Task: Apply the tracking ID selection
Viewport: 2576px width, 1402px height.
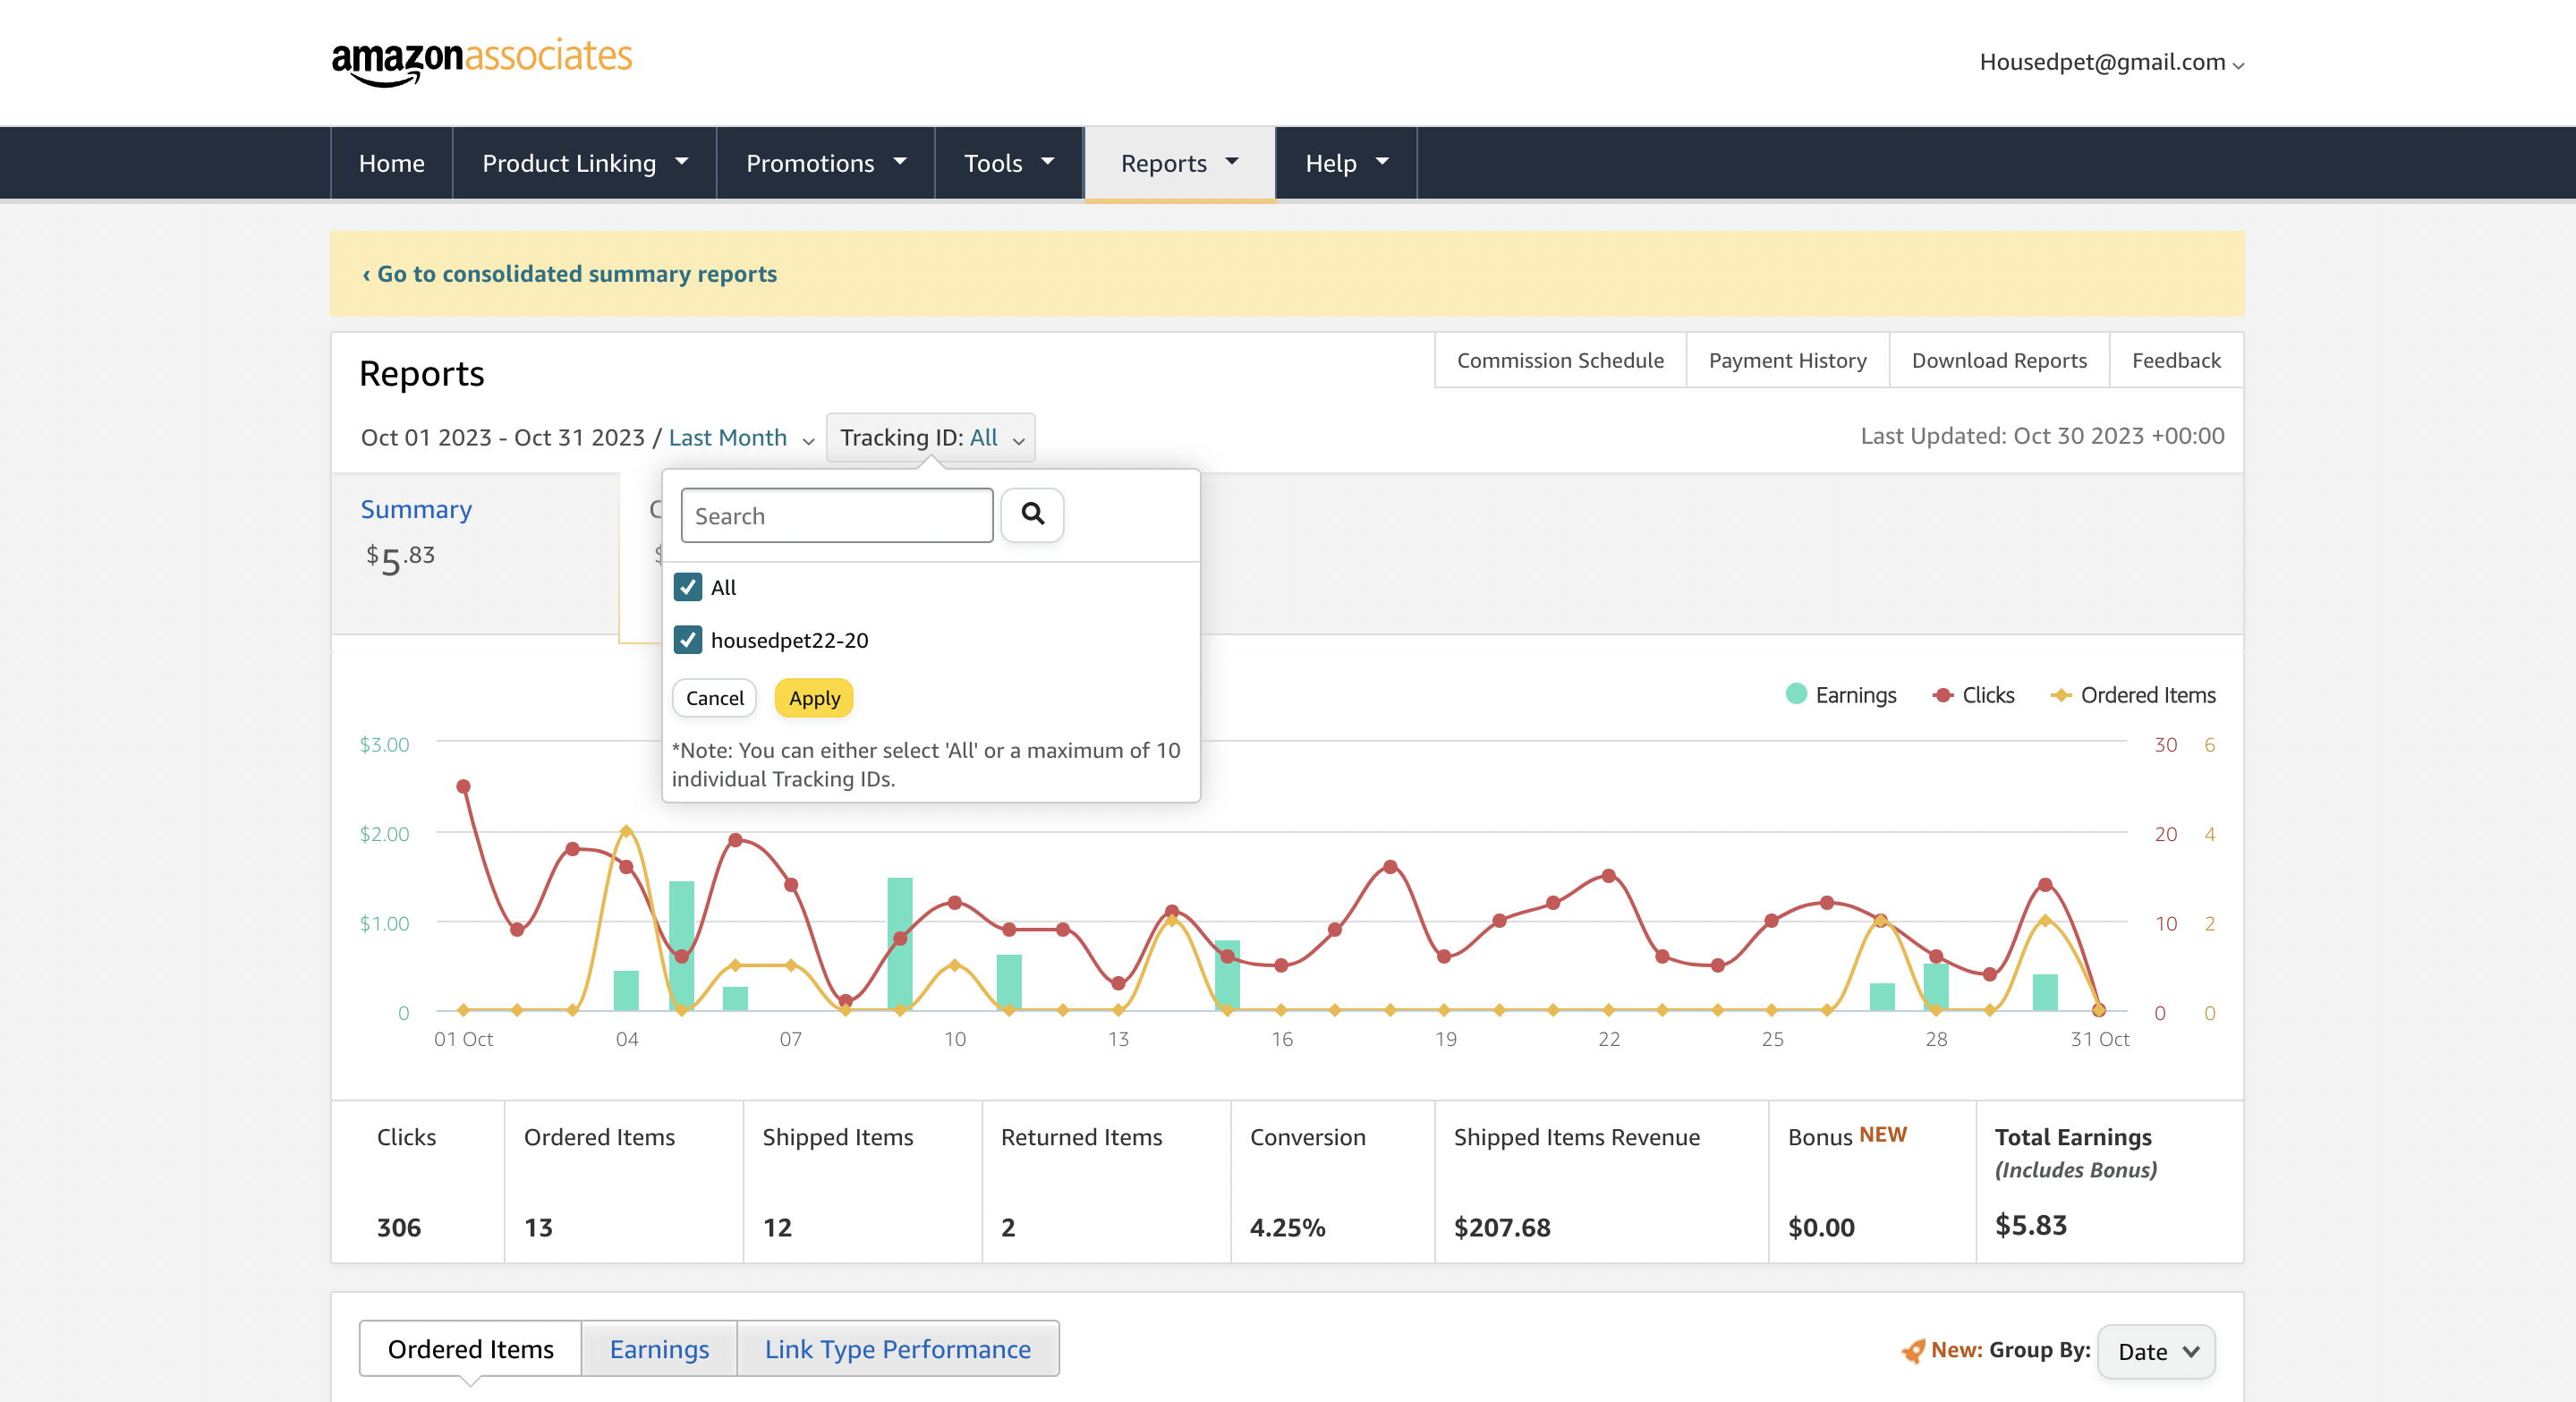Action: coord(814,698)
